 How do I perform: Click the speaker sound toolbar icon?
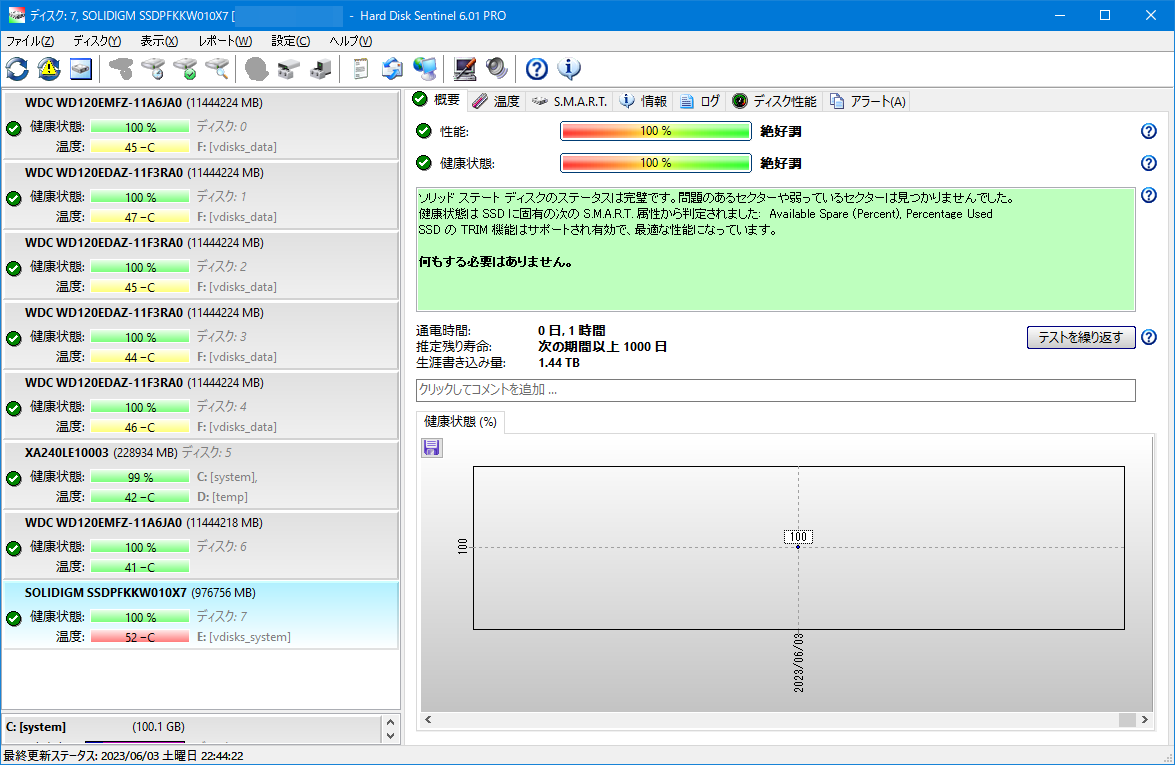(x=496, y=69)
